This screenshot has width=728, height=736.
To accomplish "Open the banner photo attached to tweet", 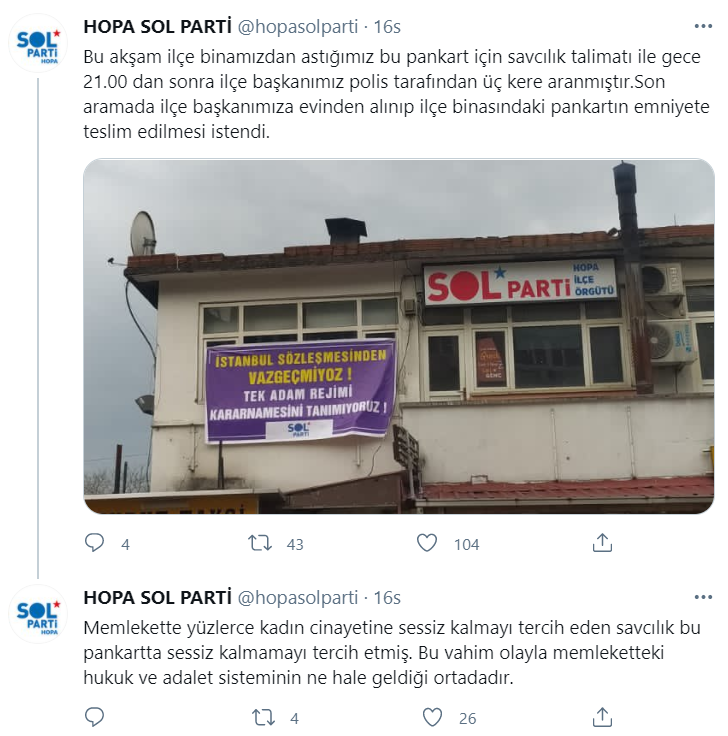I will click(399, 336).
